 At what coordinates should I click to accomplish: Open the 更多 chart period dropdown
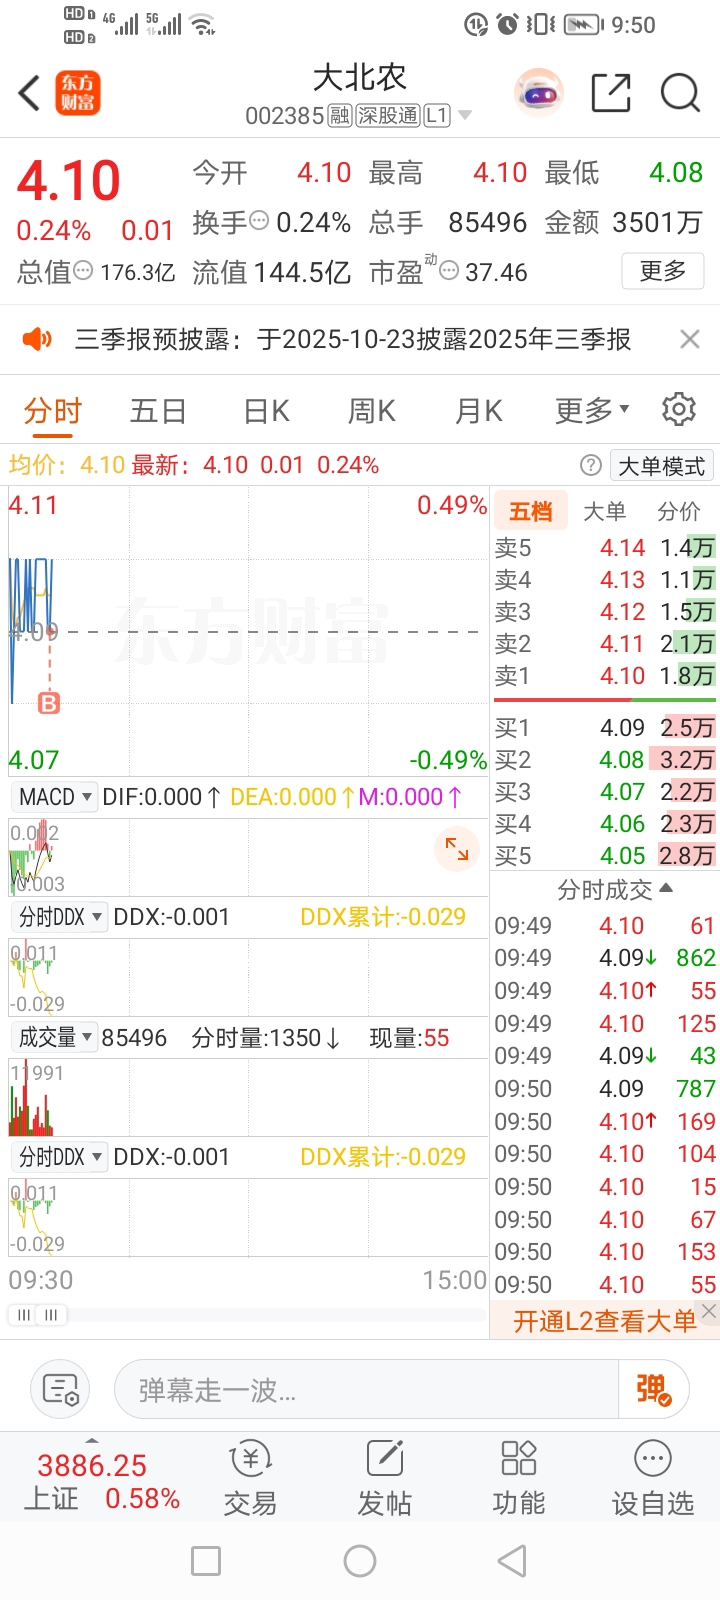(x=592, y=410)
